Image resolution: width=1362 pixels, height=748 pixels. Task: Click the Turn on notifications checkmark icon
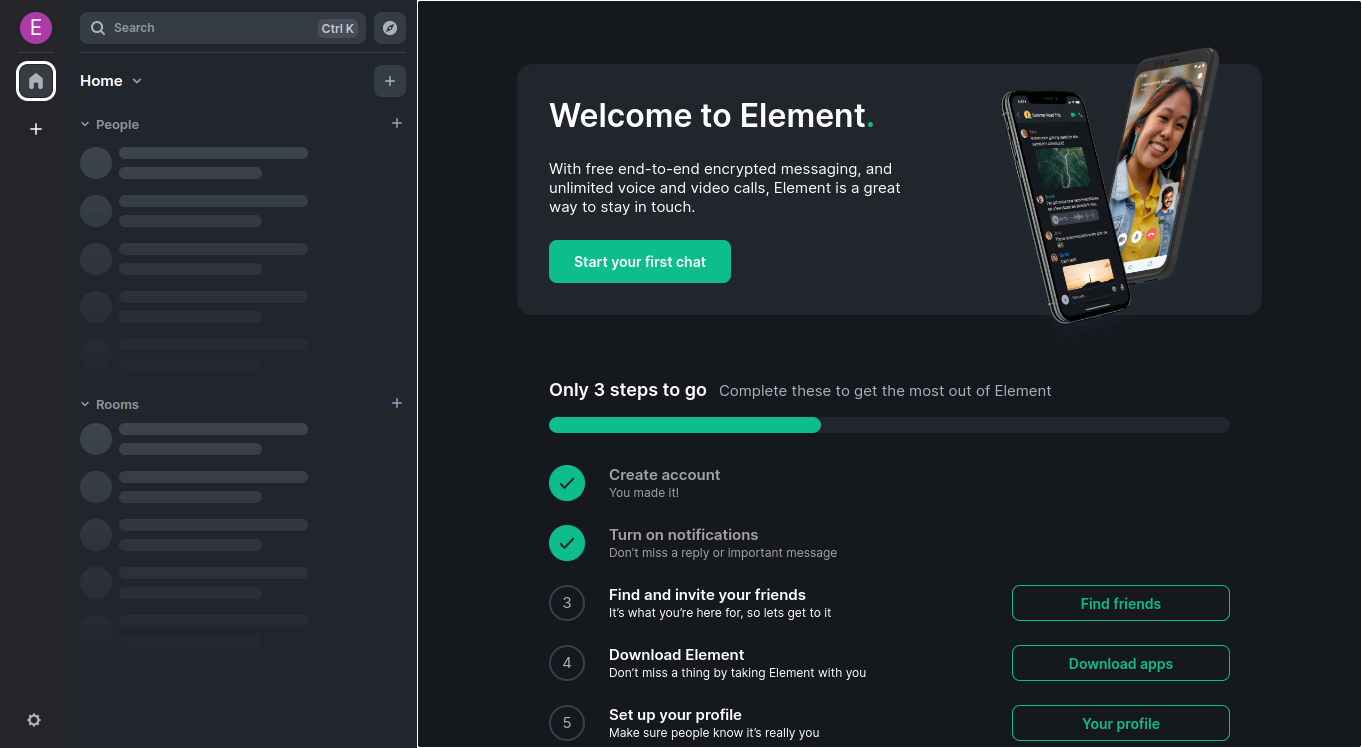coord(567,543)
